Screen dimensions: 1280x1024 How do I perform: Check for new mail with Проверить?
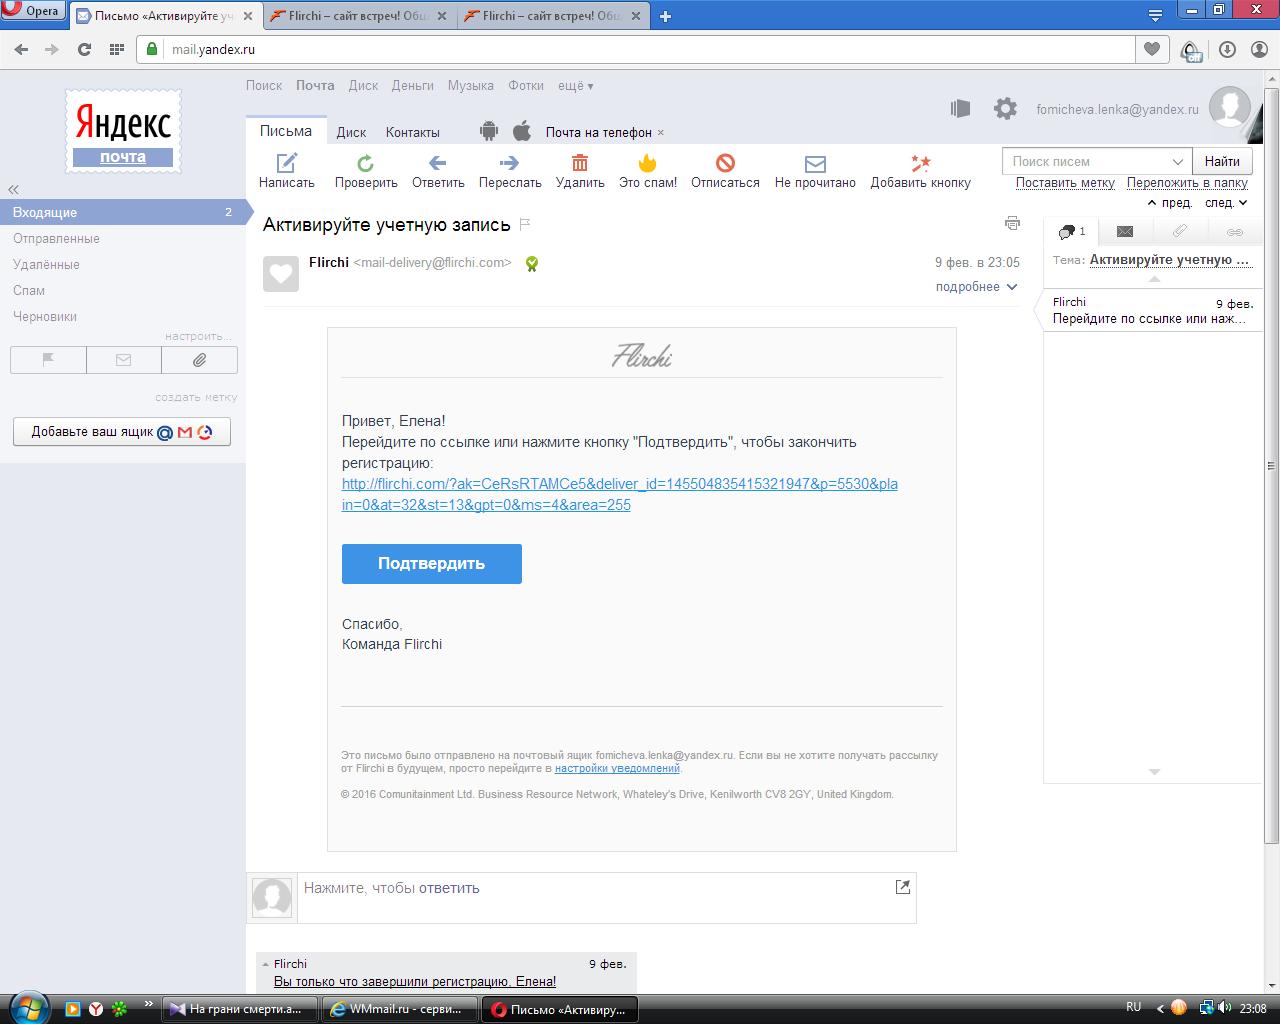[366, 171]
